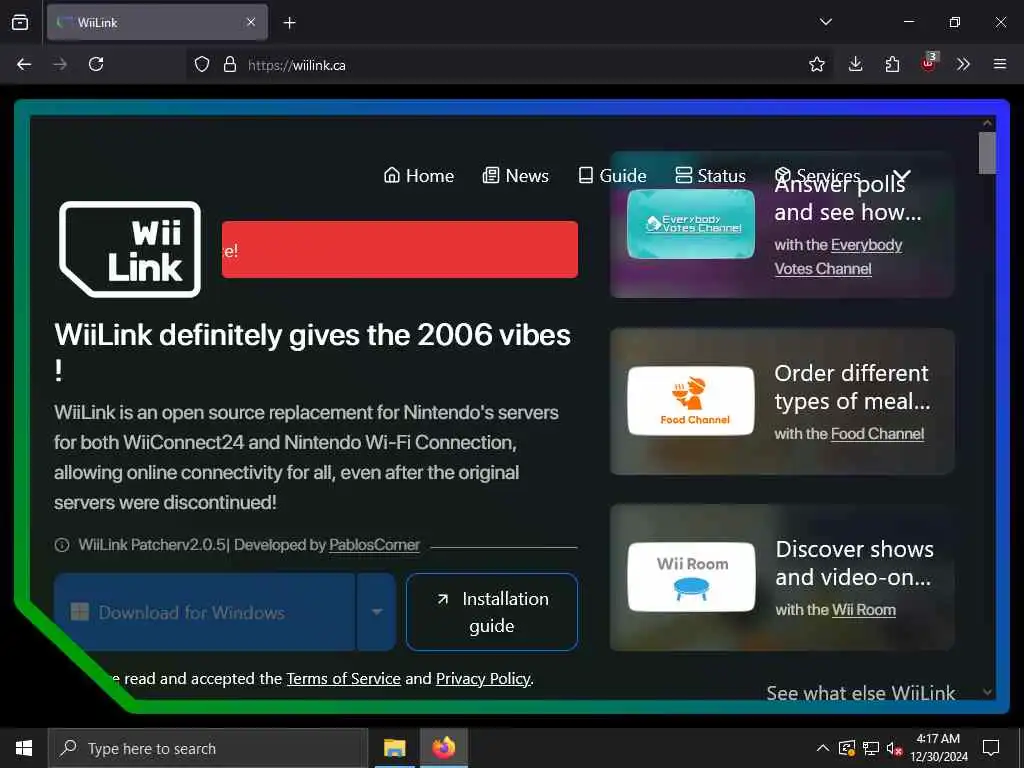
Task: Open the Extensions puzzle icon
Action: 892,64
